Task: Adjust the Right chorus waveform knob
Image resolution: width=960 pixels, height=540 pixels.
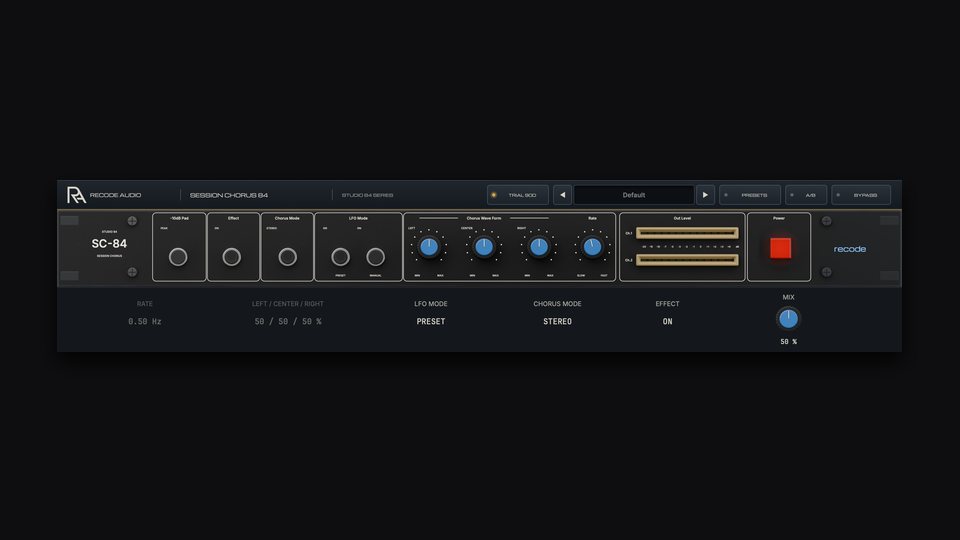Action: (539, 247)
